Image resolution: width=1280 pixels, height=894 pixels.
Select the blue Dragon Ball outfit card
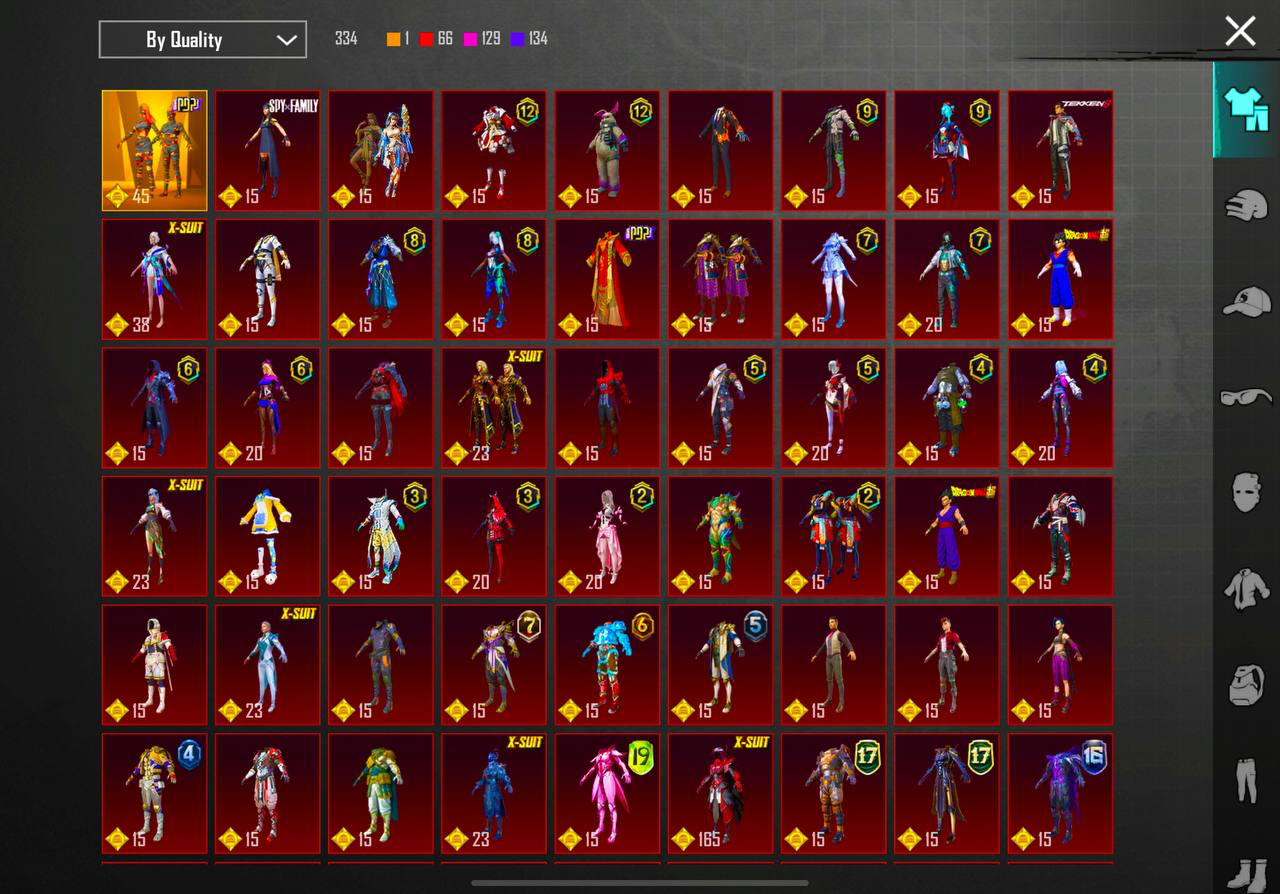pos(1061,279)
